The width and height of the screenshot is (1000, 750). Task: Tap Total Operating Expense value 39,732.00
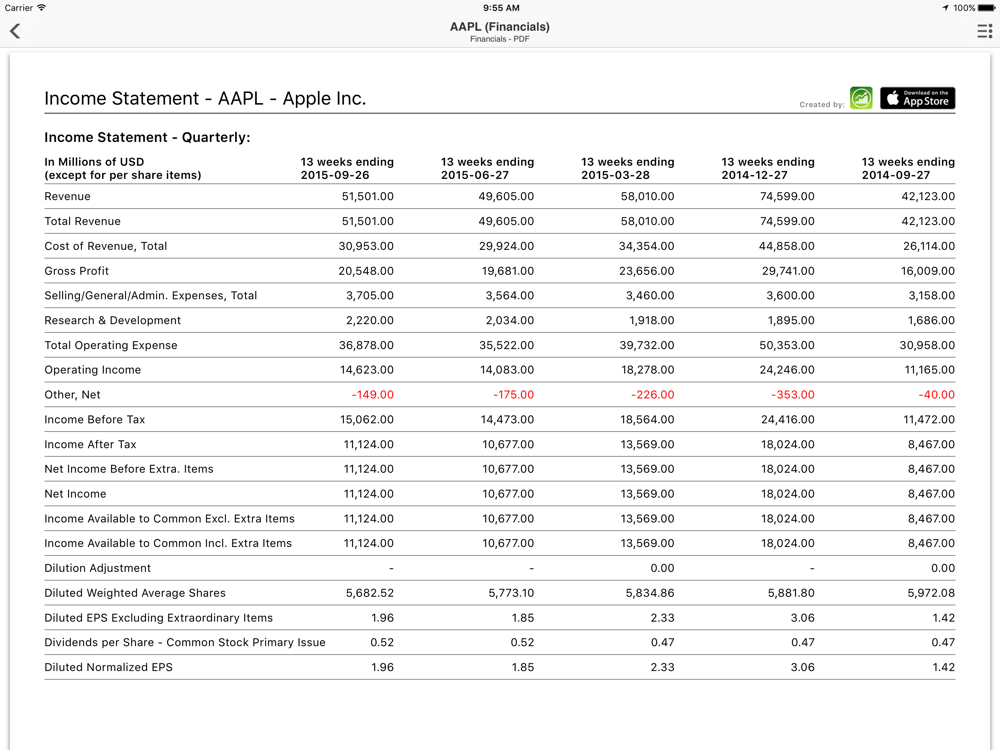tap(647, 345)
